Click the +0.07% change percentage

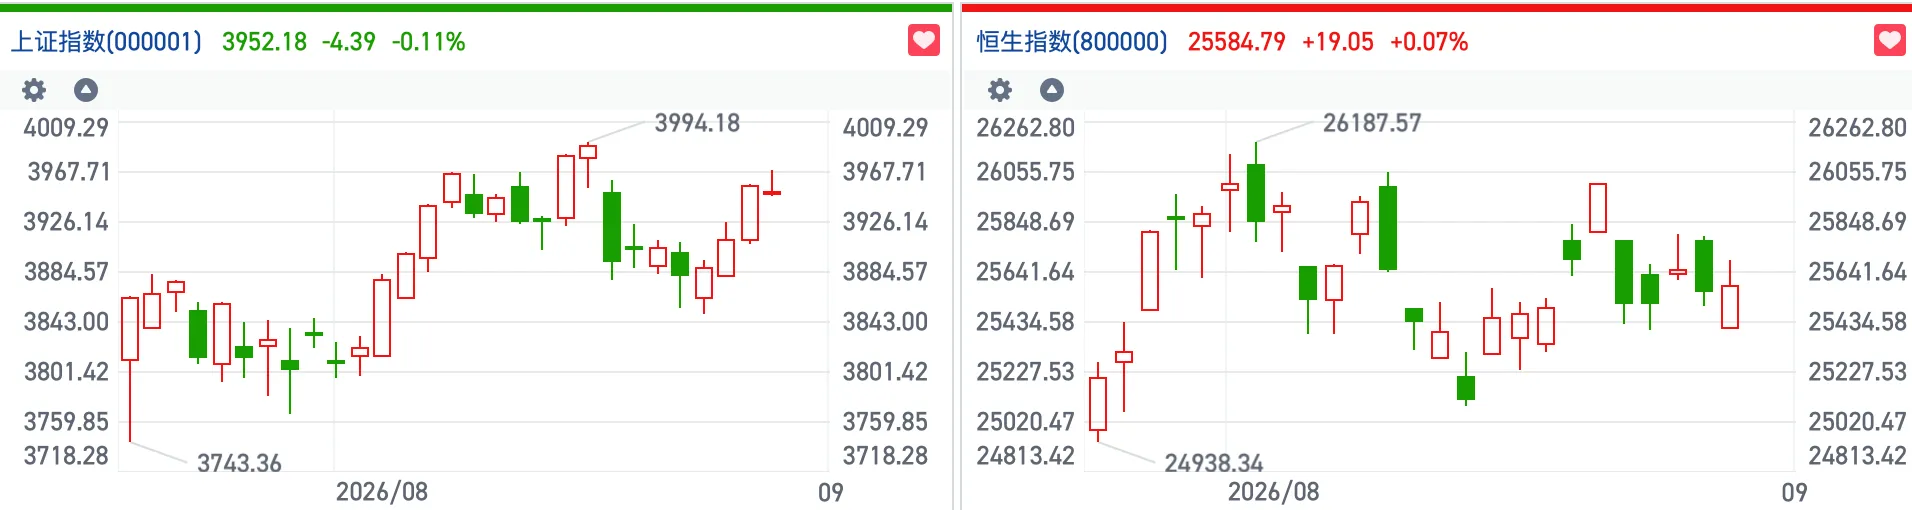pos(1429,42)
